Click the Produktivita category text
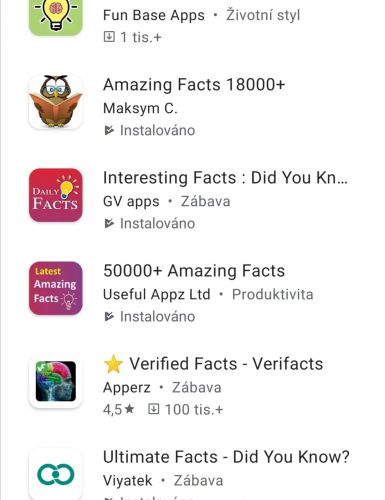The image size is (385, 500). coord(273,294)
